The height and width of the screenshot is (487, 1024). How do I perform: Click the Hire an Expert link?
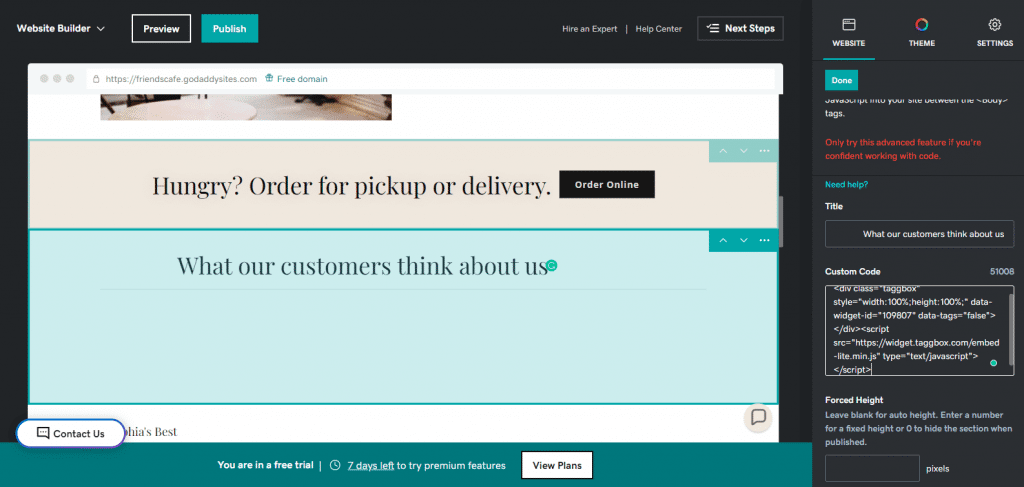[x=590, y=29]
